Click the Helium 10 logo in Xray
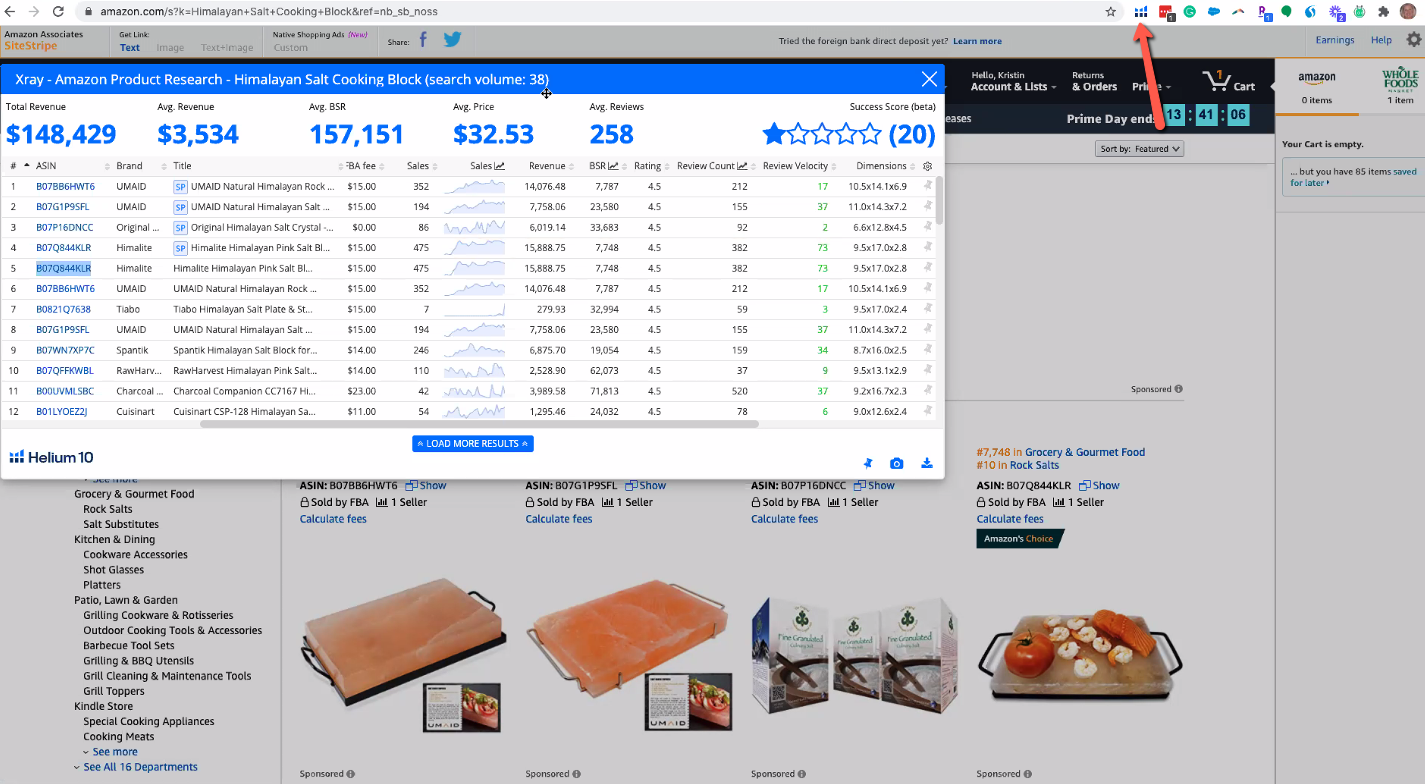 pos(51,457)
